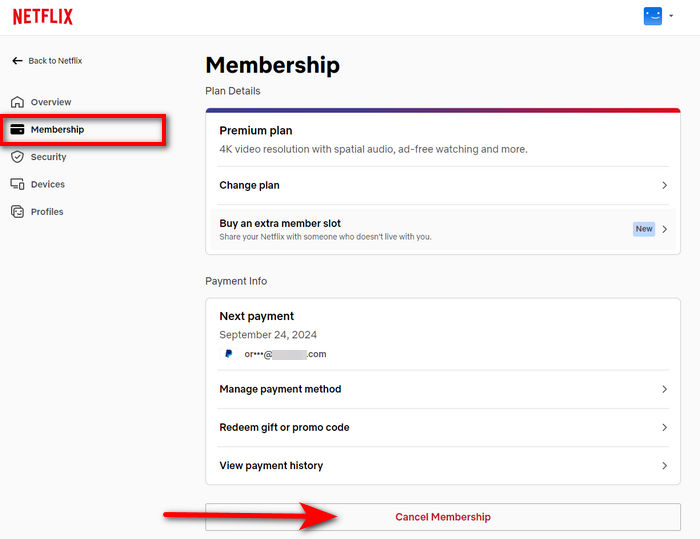The image size is (700, 539).
Task: Open the profile avatar menu
Action: coord(653,16)
